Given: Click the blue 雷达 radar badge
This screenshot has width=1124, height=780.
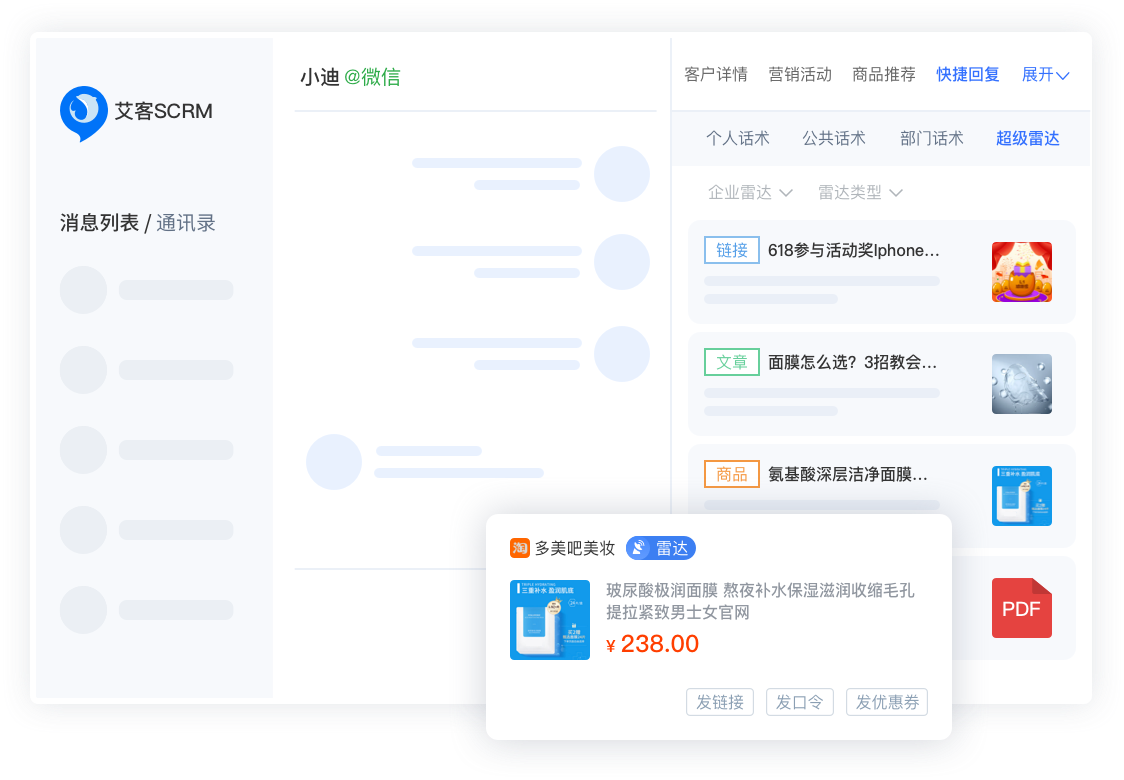Looking at the screenshot, I should [x=660, y=548].
